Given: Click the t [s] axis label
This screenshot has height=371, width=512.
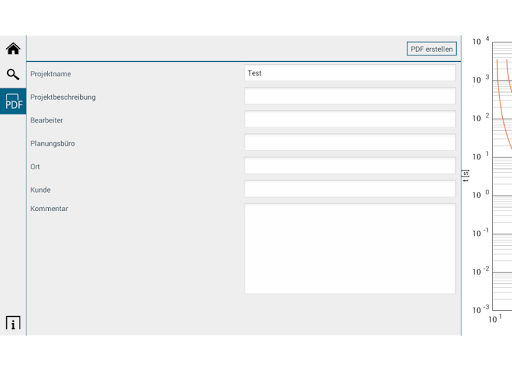Looking at the screenshot, I should pyautogui.click(x=466, y=176).
